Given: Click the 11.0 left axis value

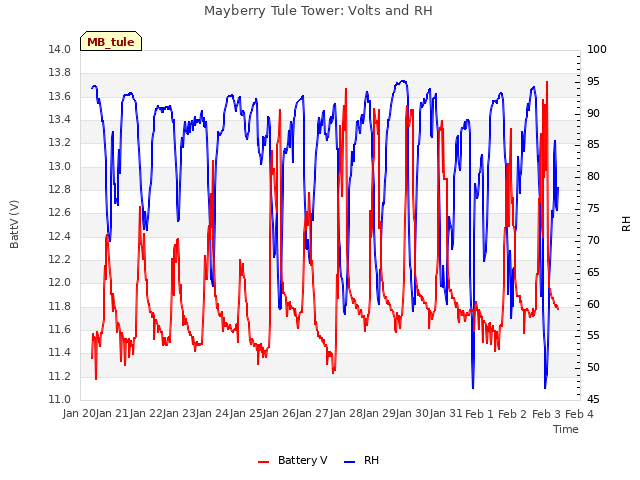Looking at the screenshot, I should [x=60, y=400].
